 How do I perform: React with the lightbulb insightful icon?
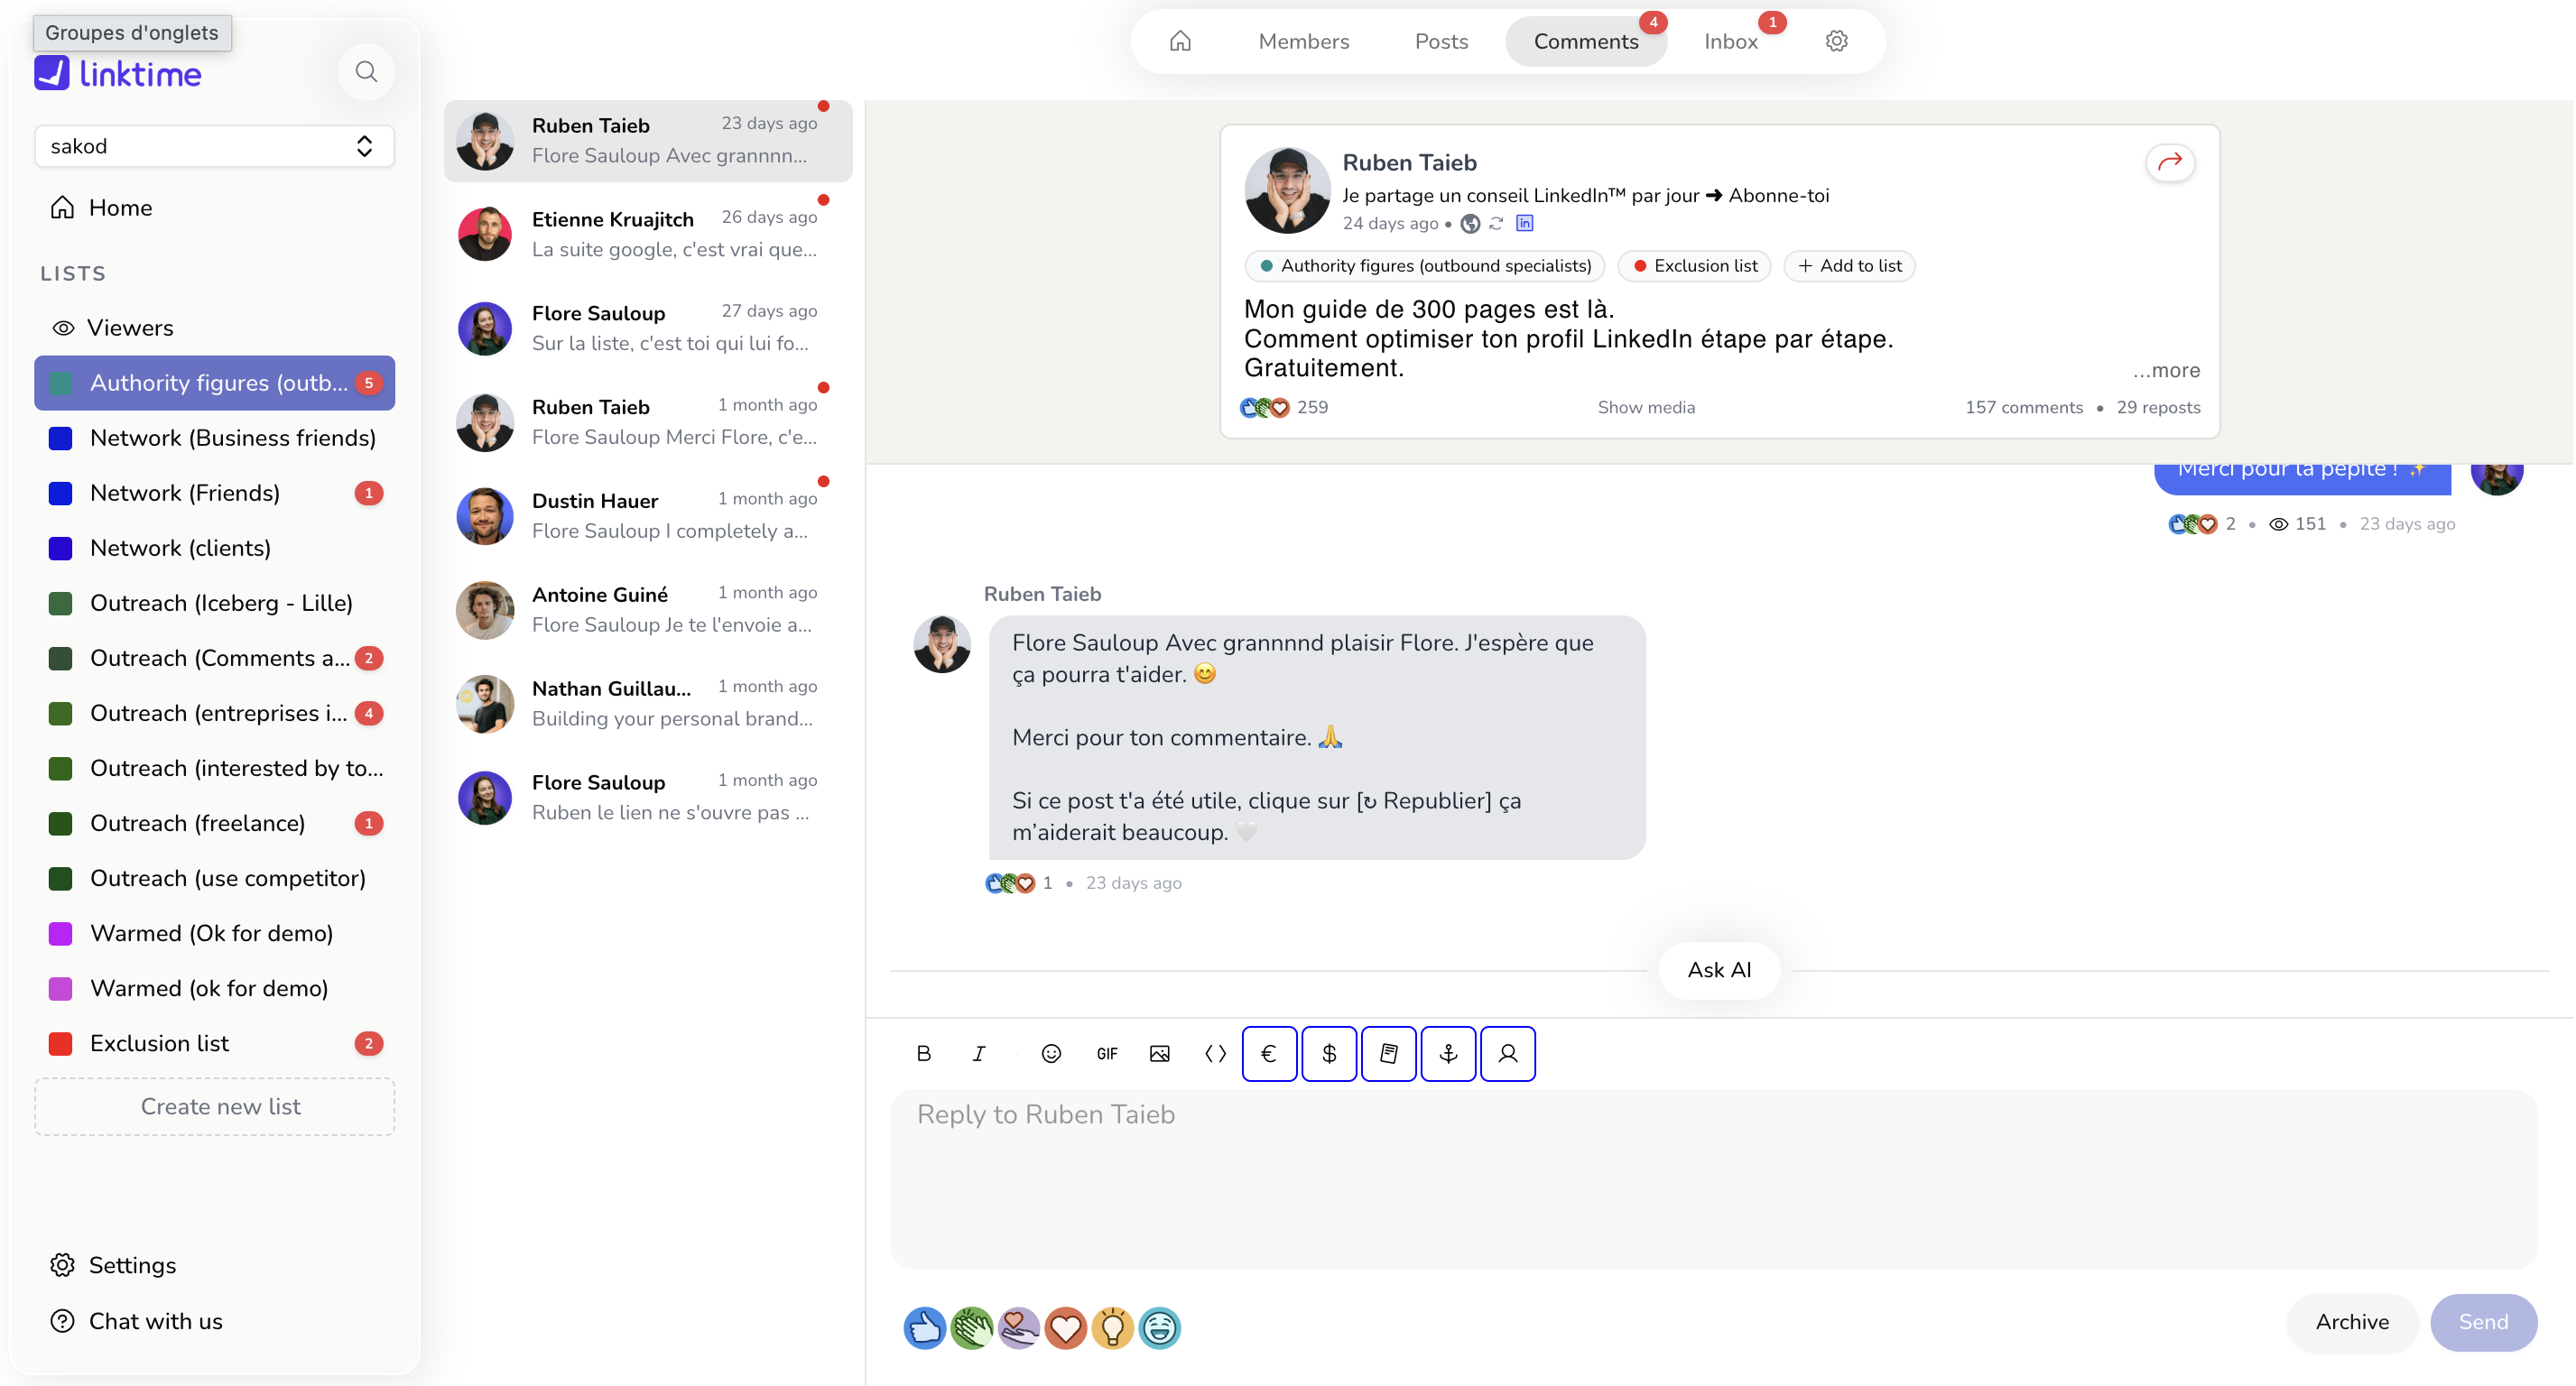(x=1112, y=1328)
